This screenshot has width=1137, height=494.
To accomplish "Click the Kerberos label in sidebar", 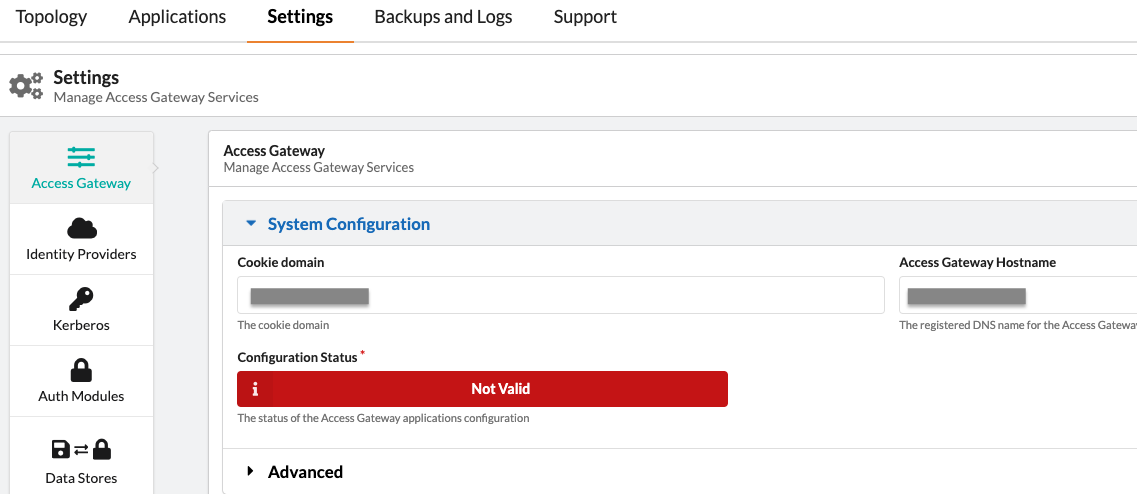I will point(81,325).
